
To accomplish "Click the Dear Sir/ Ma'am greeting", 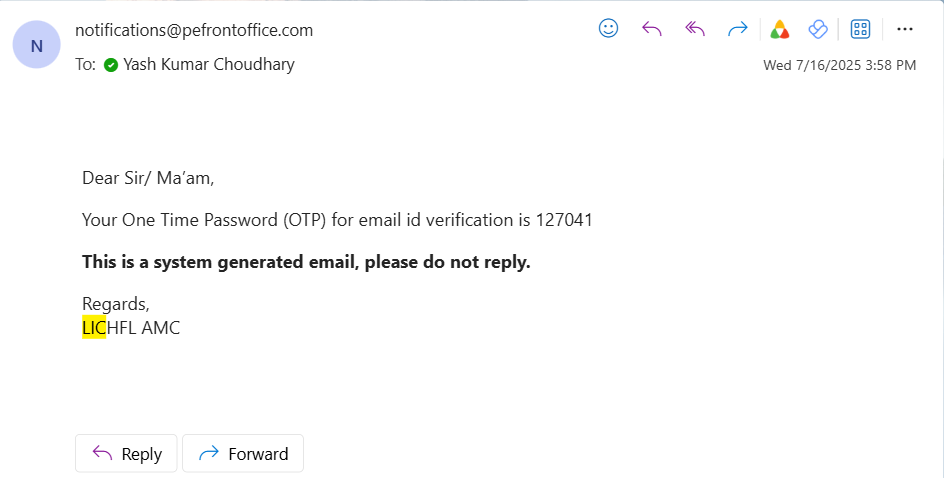I will coord(148,178).
